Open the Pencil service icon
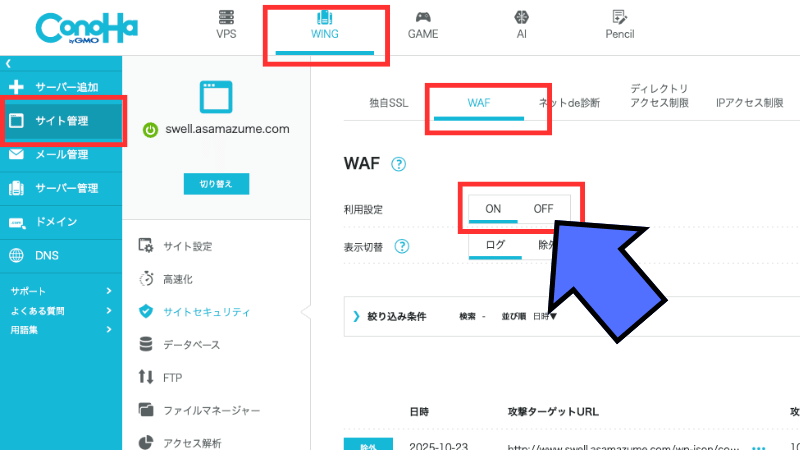800x450 pixels. tap(620, 18)
